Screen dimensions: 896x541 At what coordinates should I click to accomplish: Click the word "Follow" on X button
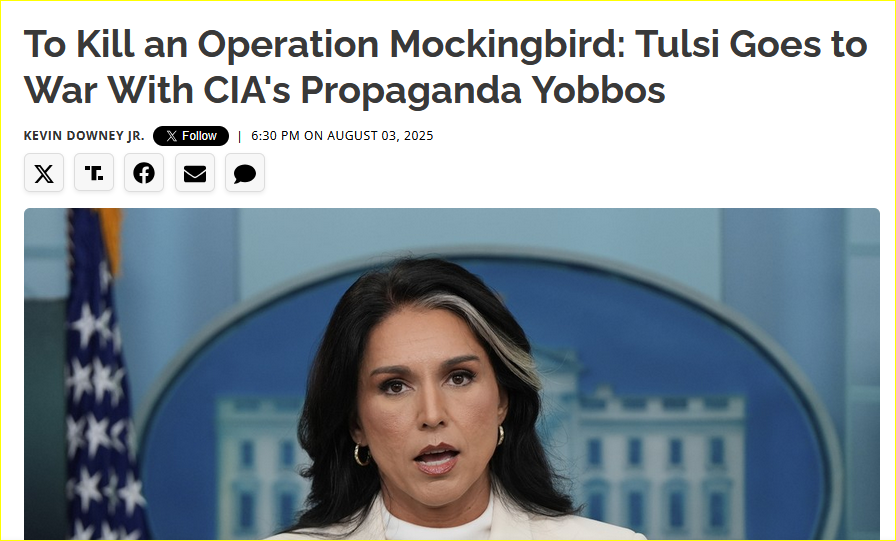pyautogui.click(x=199, y=136)
